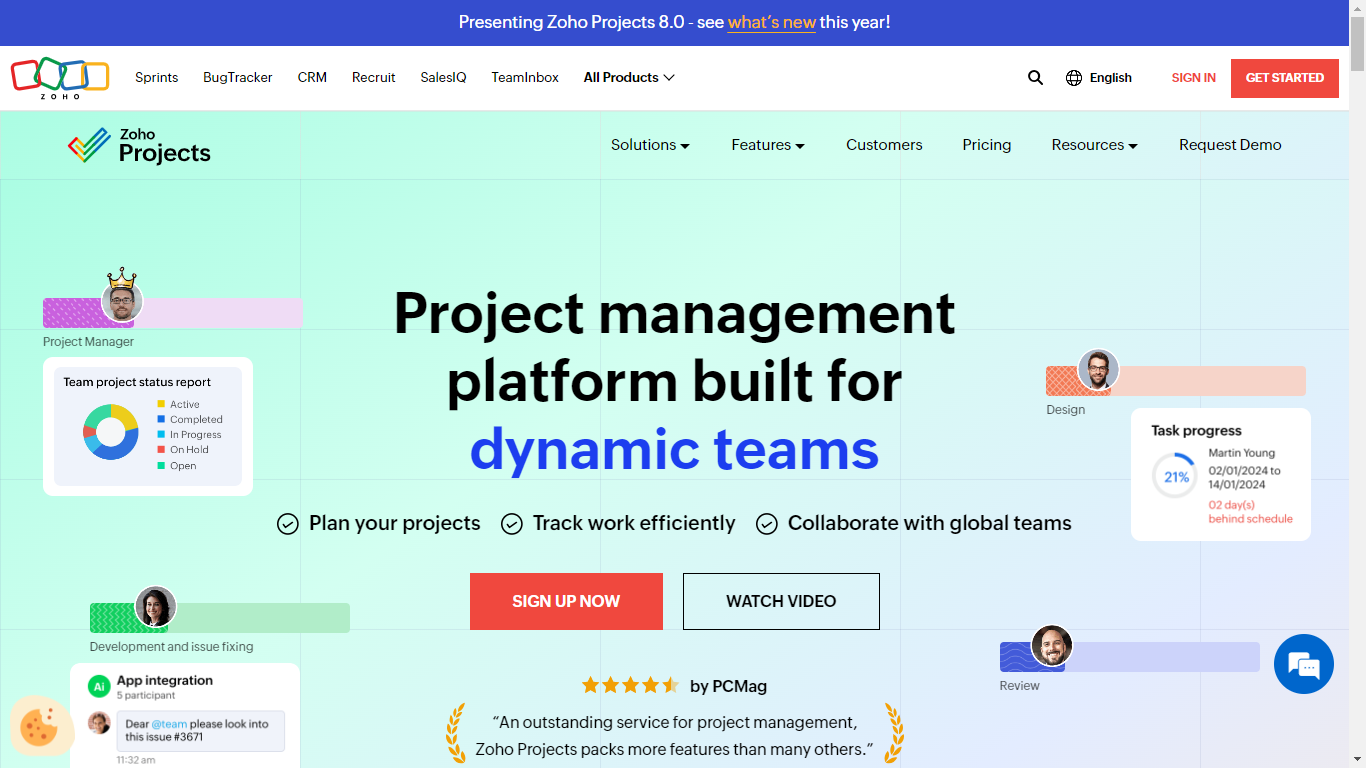Expand the All Products dropdown
This screenshot has width=1366, height=768.
tap(629, 77)
